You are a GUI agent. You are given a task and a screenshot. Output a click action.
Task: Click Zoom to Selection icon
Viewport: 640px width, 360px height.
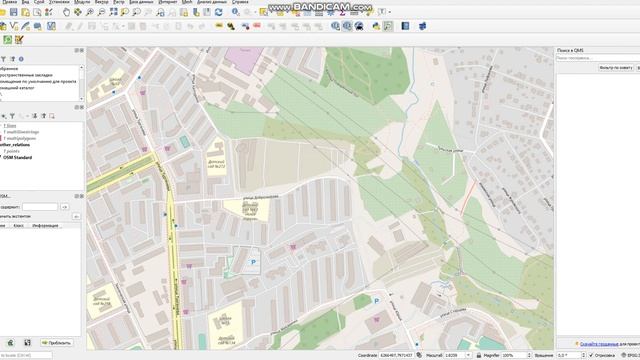(124, 12)
